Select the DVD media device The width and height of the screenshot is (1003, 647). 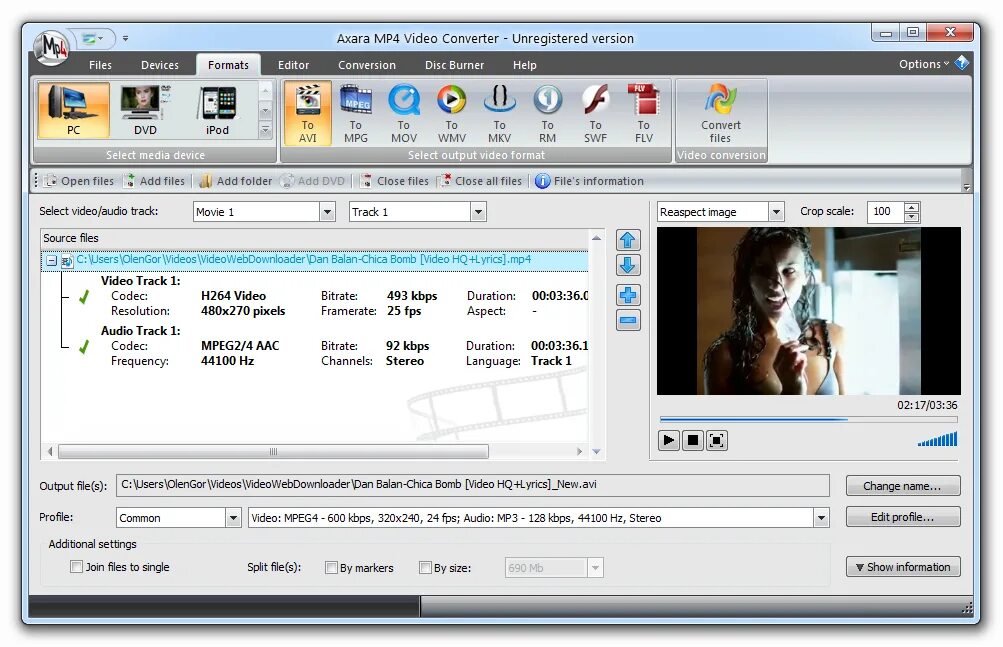[145, 111]
